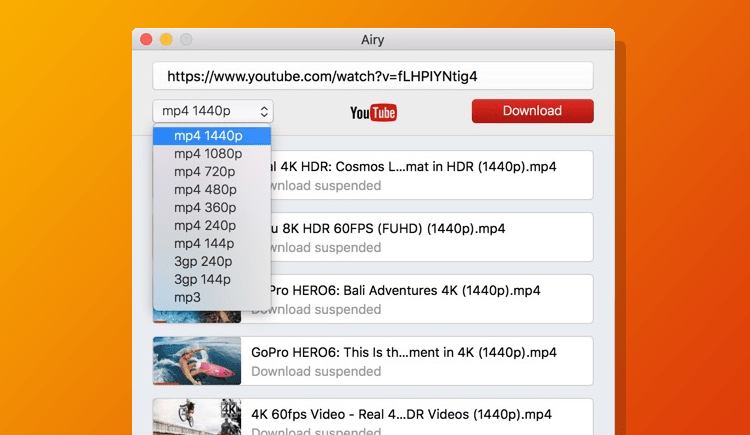This screenshot has width=750, height=435.
Task: Select mp4 480p format
Action: pyautogui.click(x=212, y=190)
